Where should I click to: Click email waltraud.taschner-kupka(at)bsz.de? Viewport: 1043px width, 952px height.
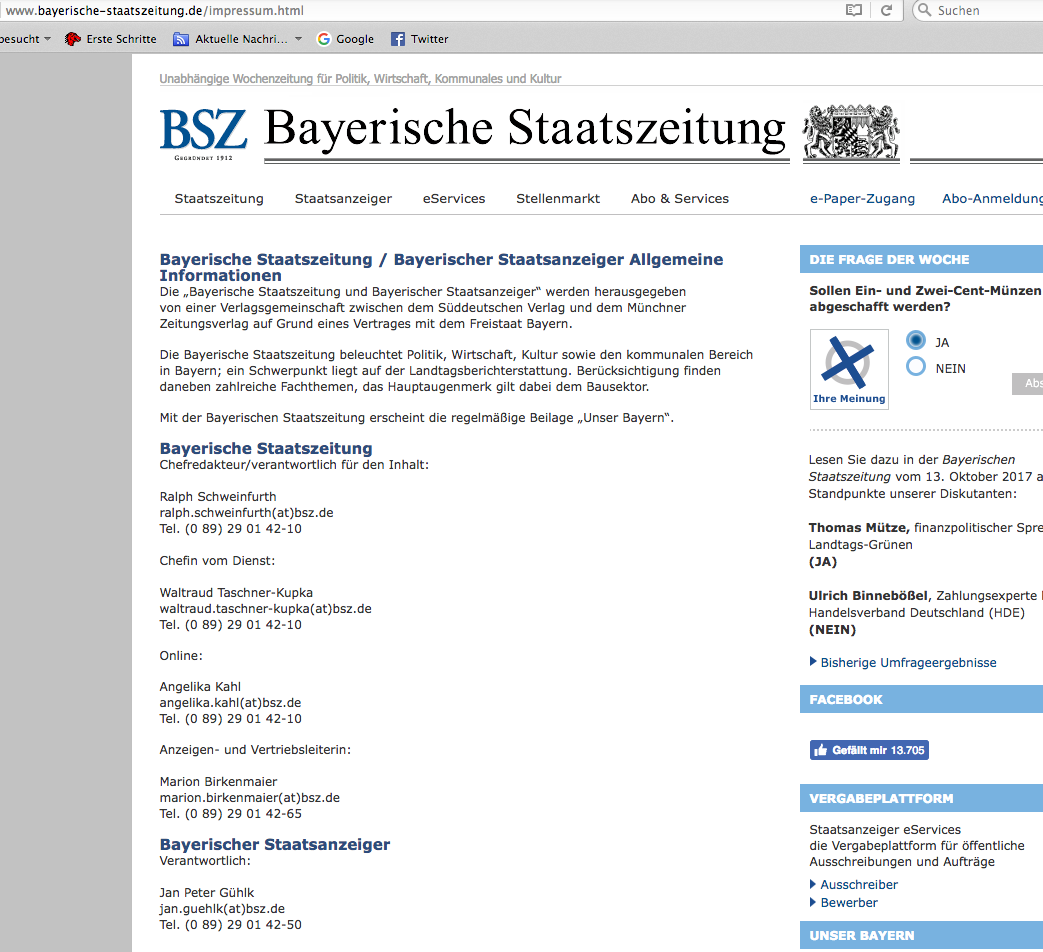coord(265,609)
